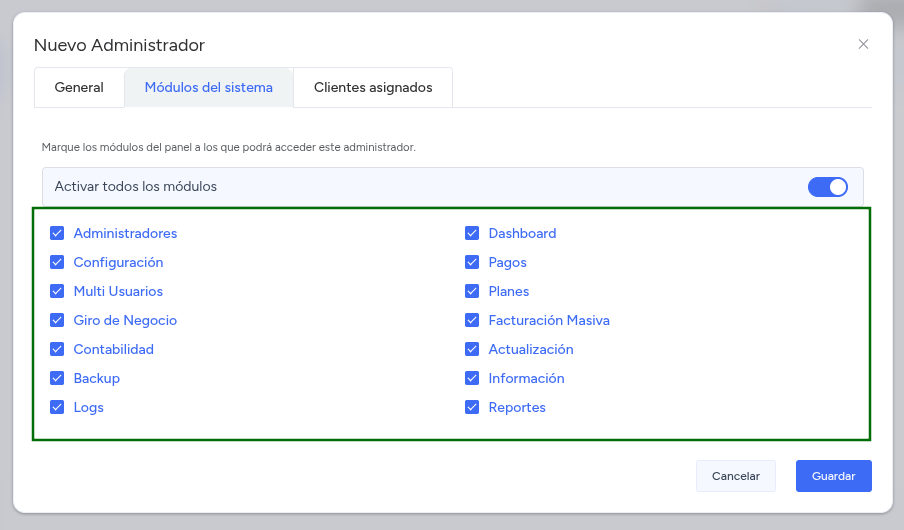Uncheck the Dashboard checkbox

472,233
